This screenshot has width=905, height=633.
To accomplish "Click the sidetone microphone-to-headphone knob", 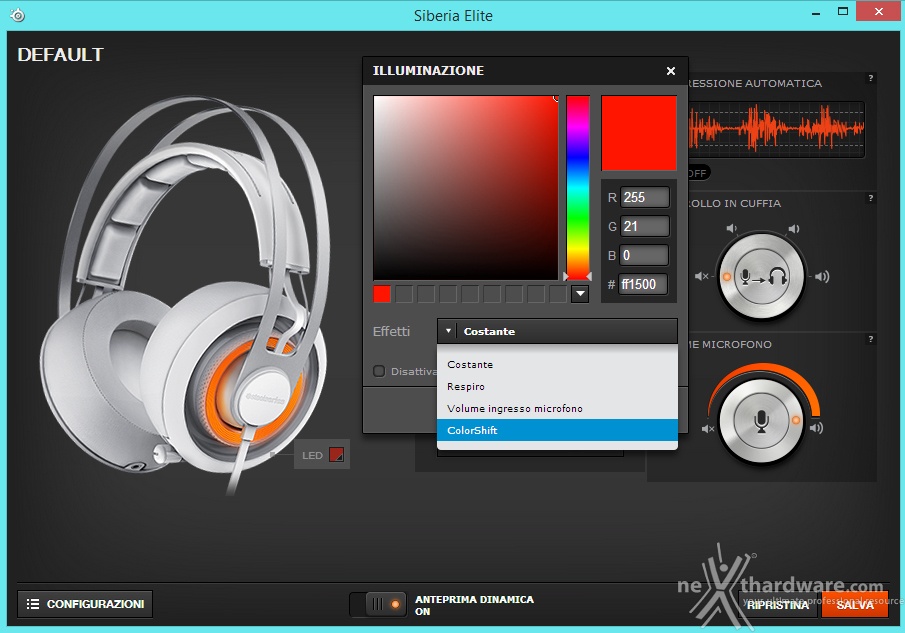I will (761, 277).
